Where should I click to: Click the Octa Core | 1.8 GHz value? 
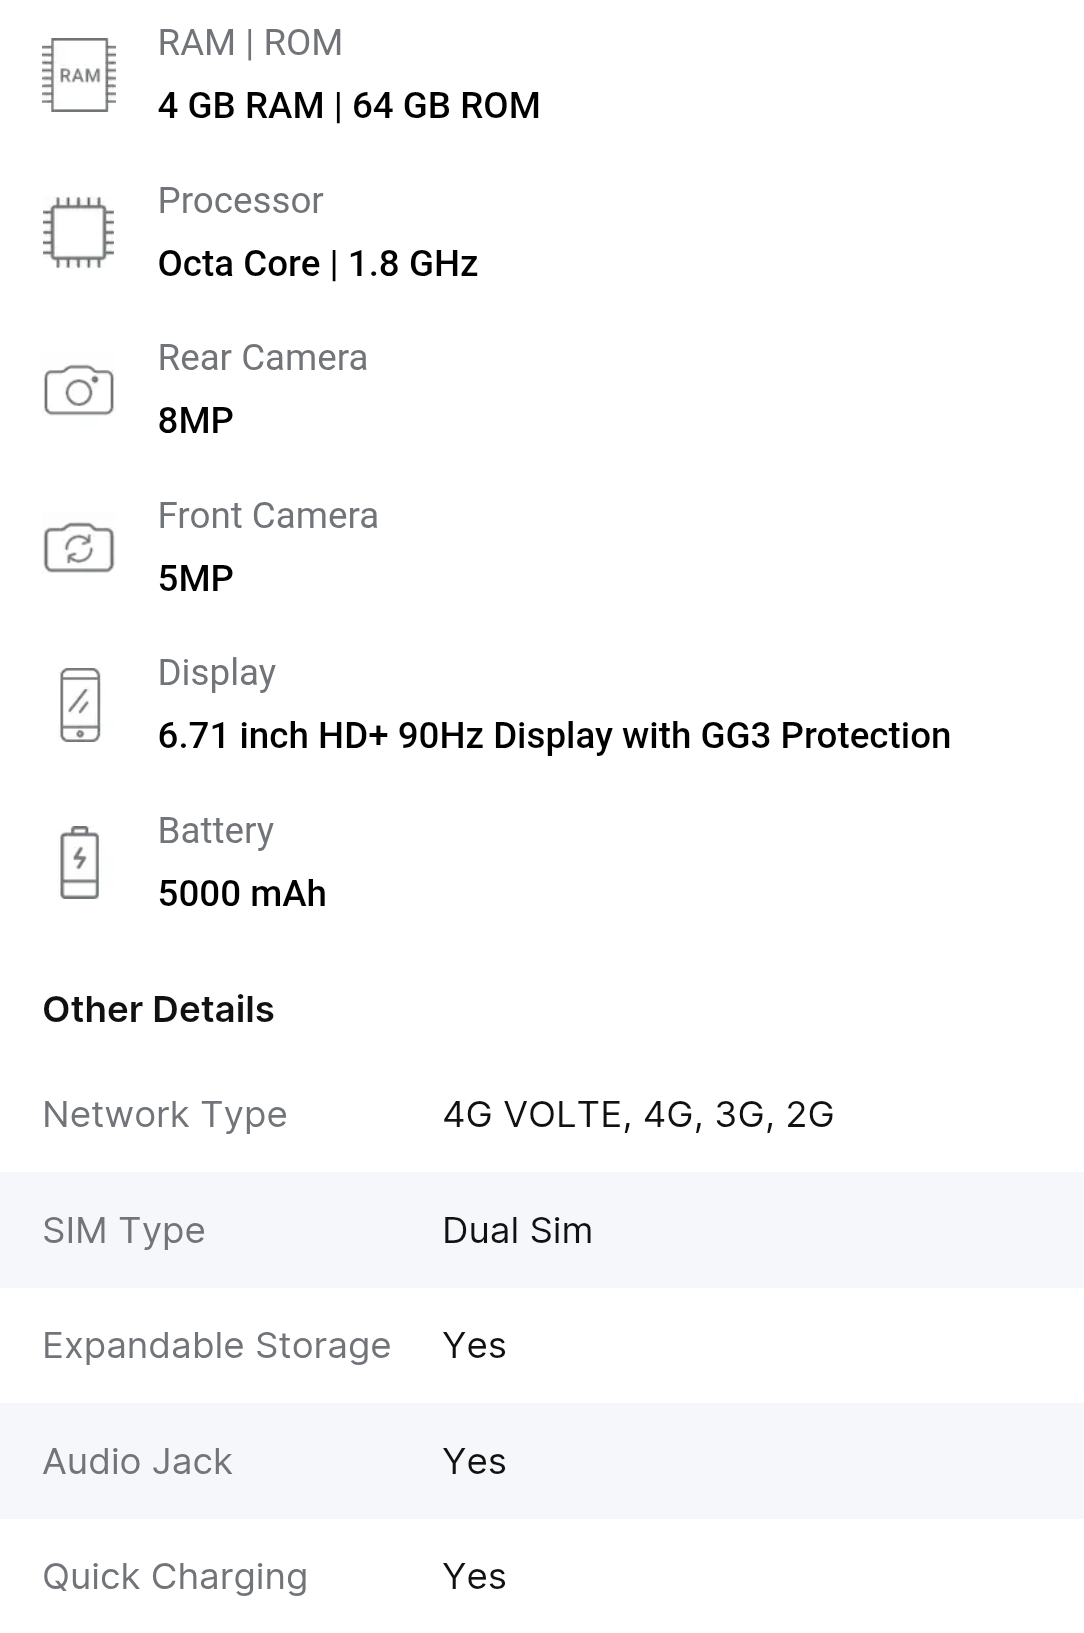tap(318, 264)
